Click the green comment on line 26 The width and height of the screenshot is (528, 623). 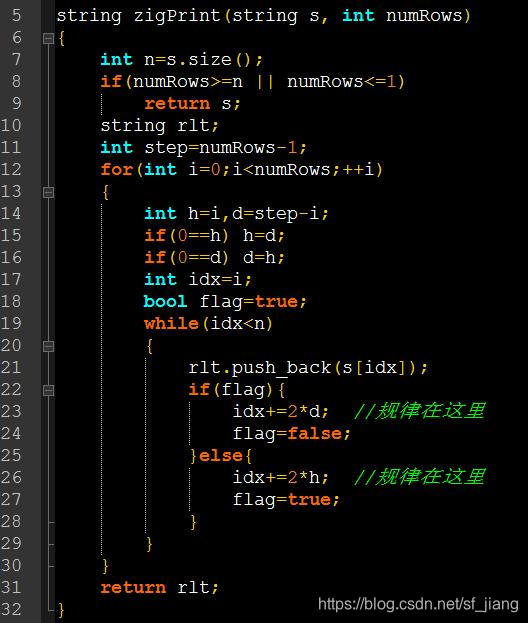(x=420, y=476)
